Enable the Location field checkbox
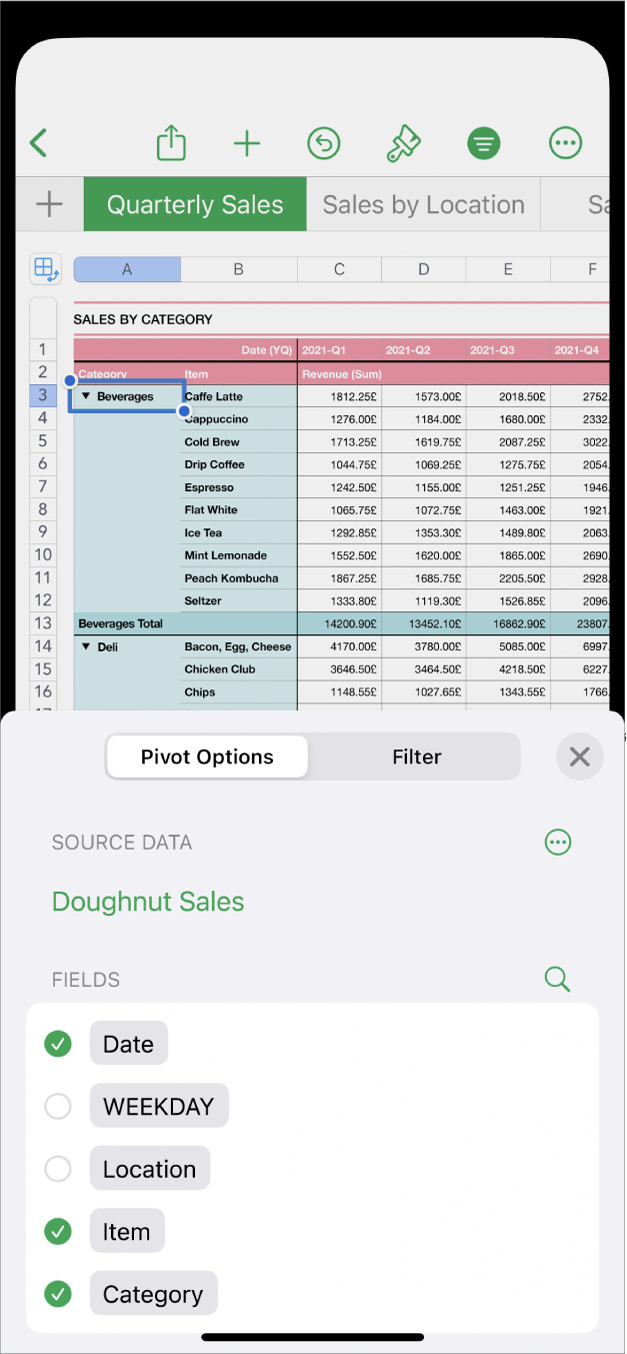The height and width of the screenshot is (1354, 627). (58, 1169)
